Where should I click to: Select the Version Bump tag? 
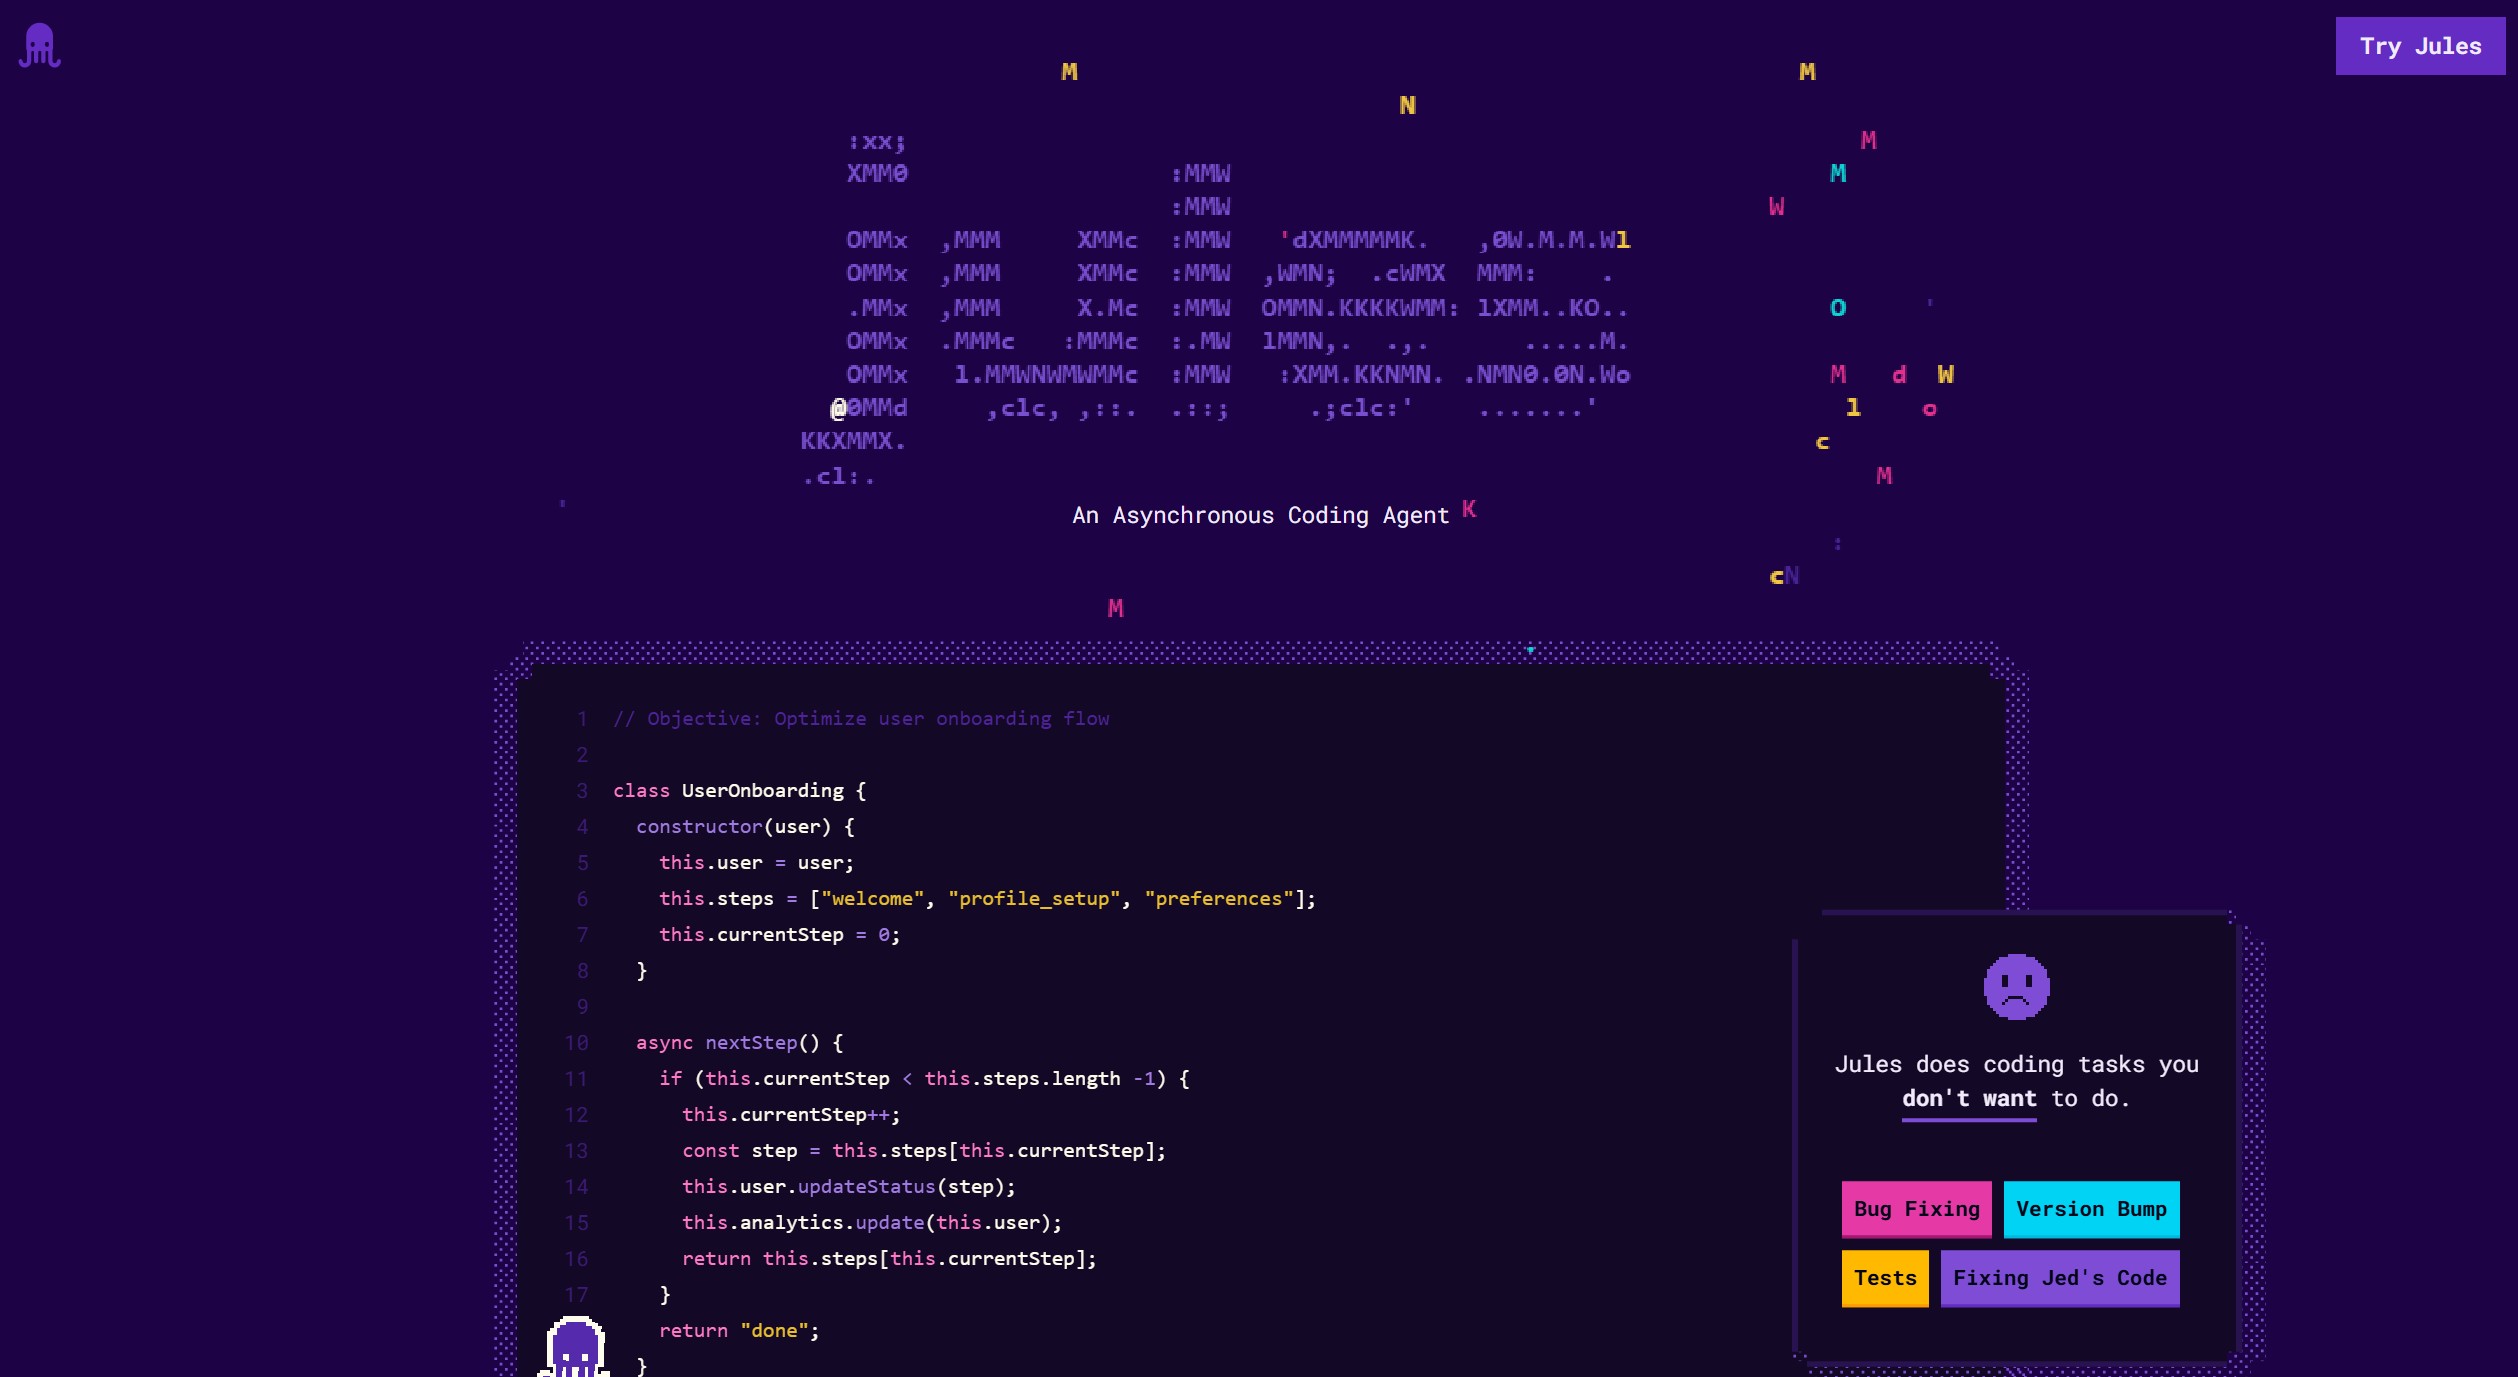pyautogui.click(x=2090, y=1209)
